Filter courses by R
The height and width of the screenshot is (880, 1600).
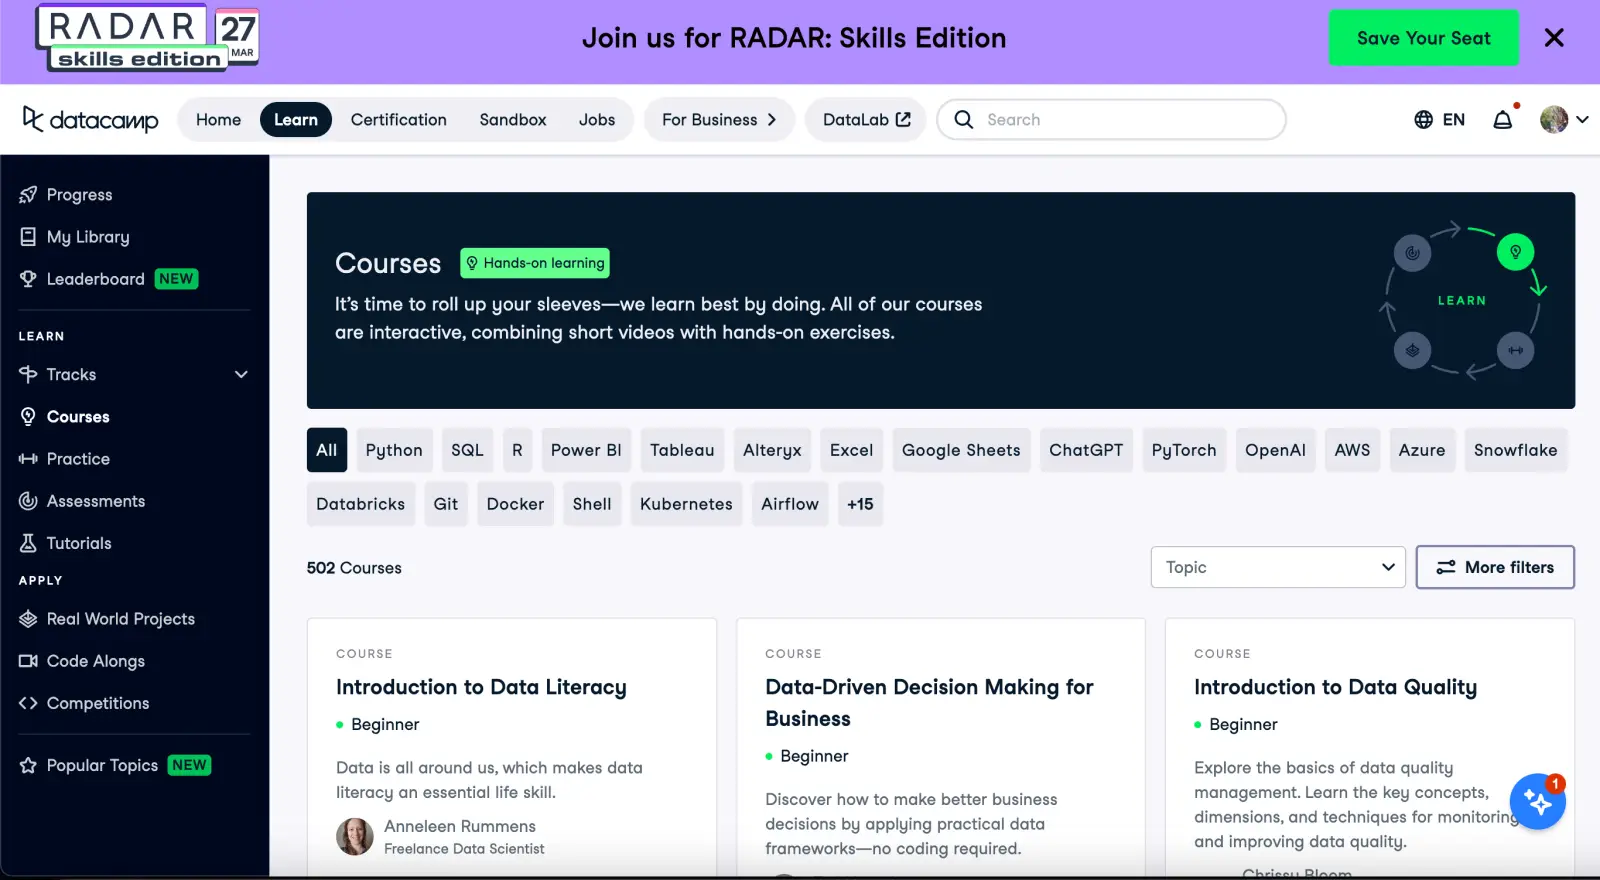pos(517,450)
